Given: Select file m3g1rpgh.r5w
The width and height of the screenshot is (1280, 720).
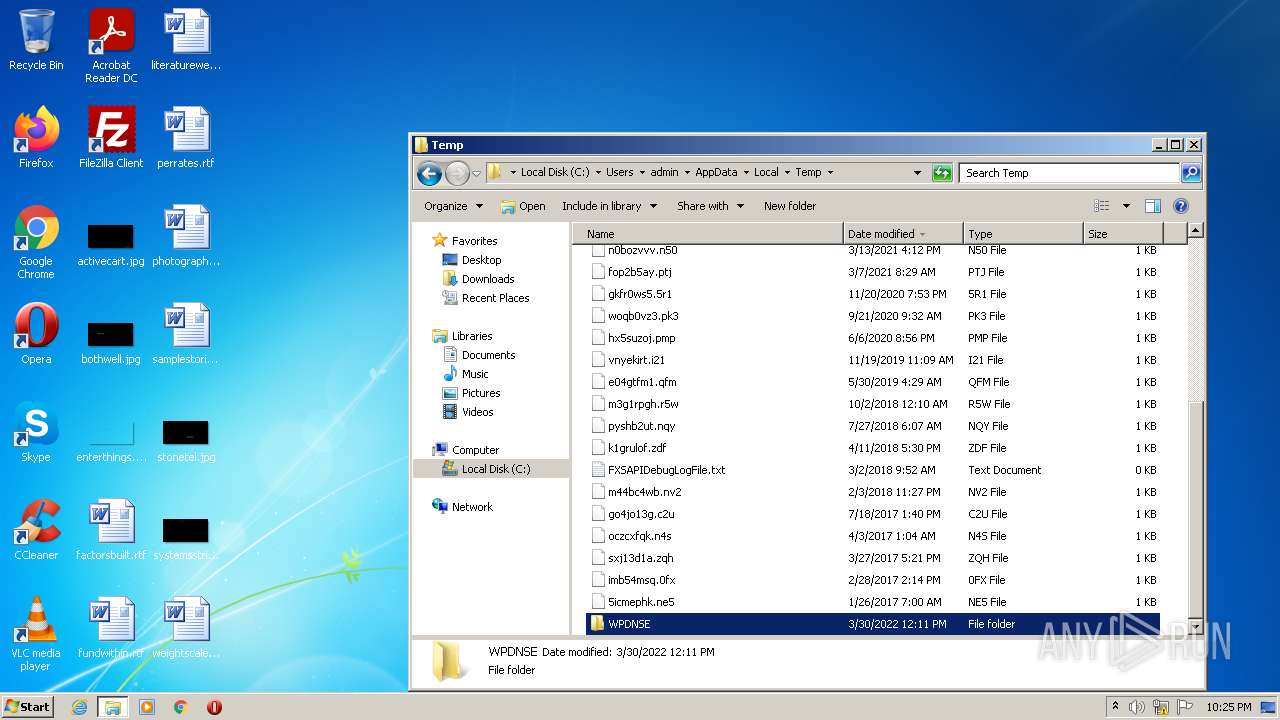Looking at the screenshot, I should (872, 404).
